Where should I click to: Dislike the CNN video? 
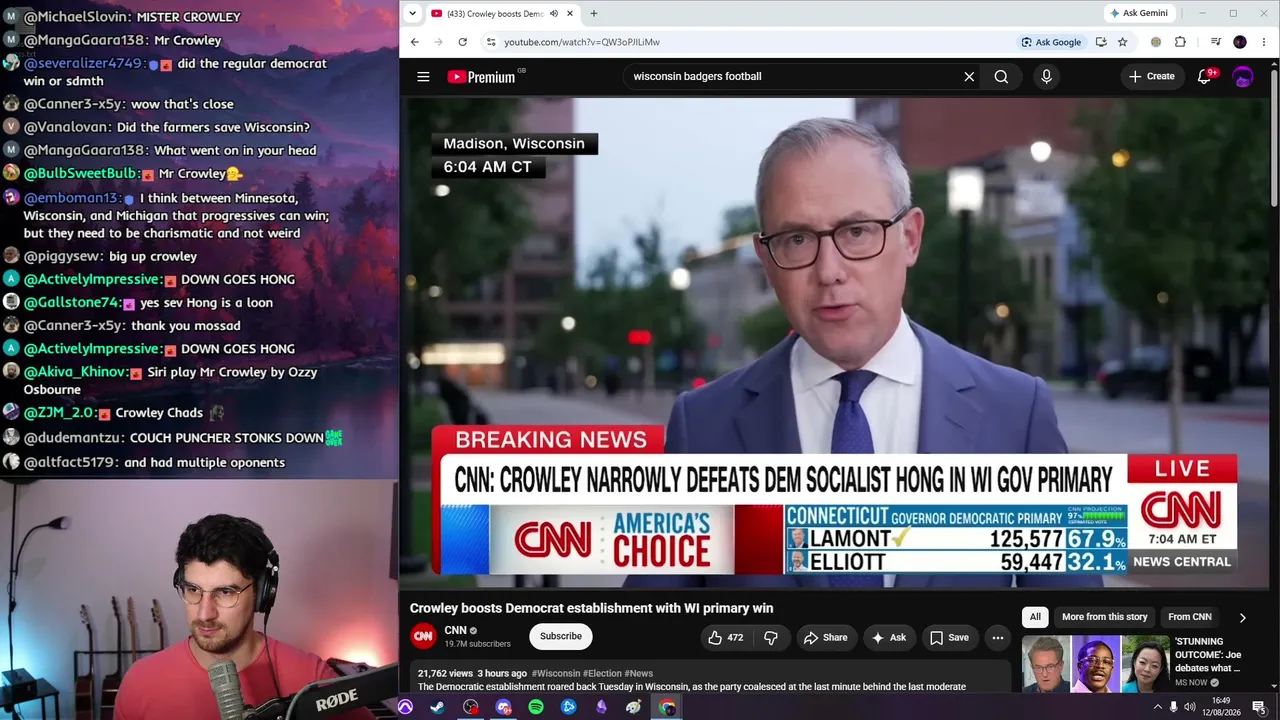tap(770, 637)
